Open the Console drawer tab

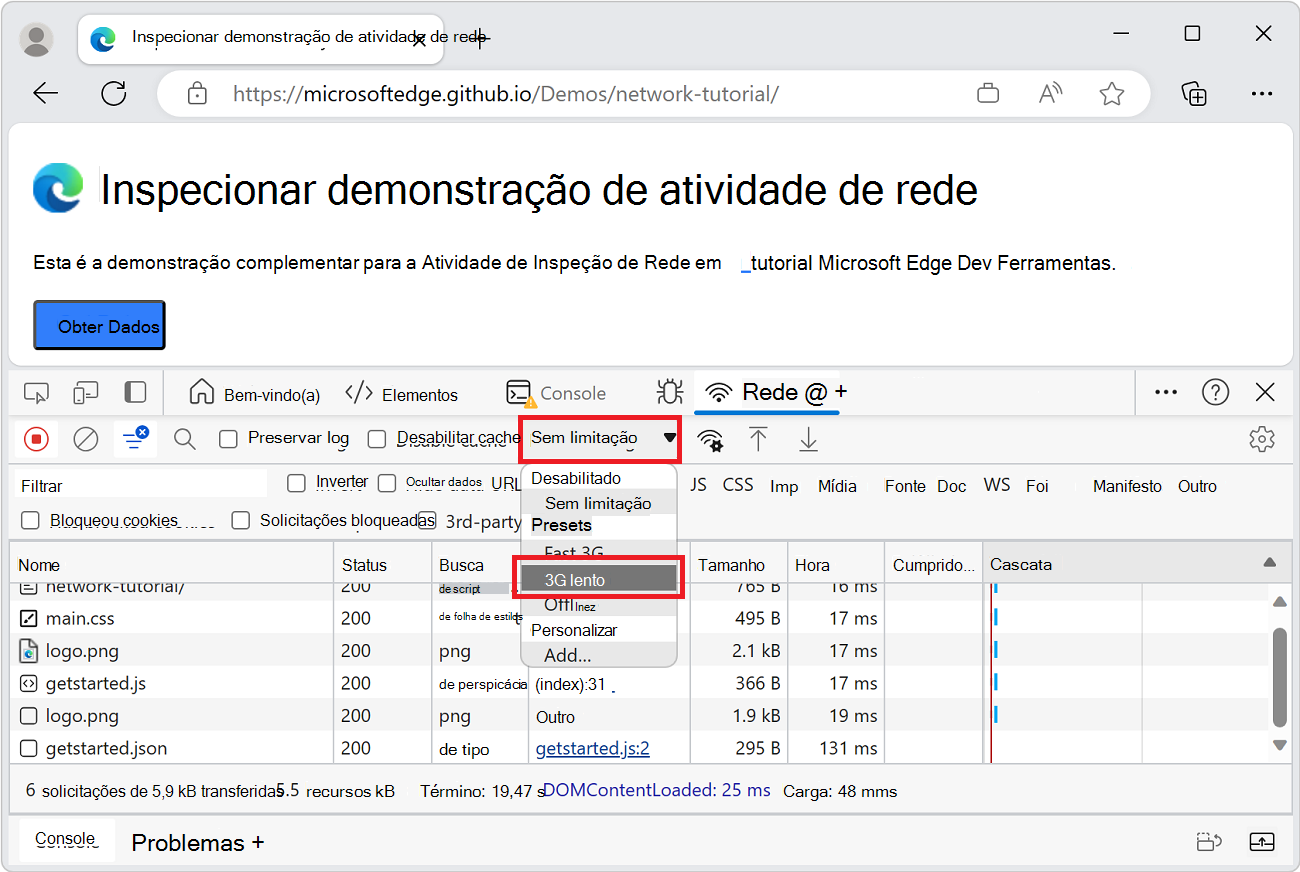pyautogui.click(x=65, y=840)
